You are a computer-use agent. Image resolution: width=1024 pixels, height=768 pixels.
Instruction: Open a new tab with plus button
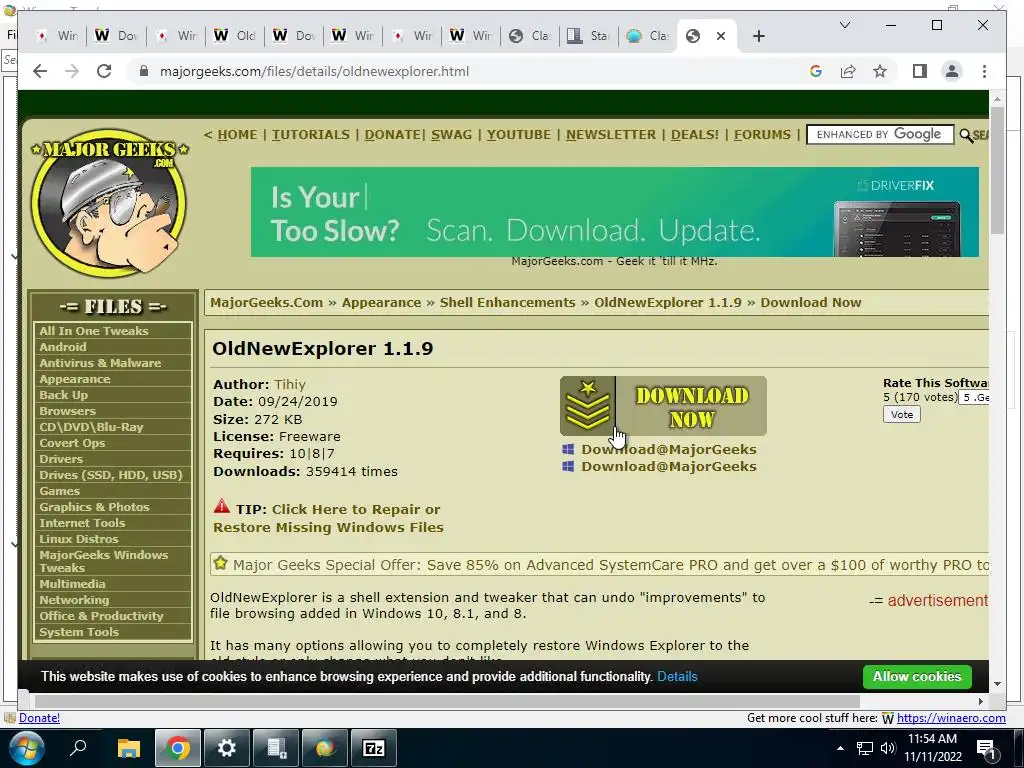[758, 36]
